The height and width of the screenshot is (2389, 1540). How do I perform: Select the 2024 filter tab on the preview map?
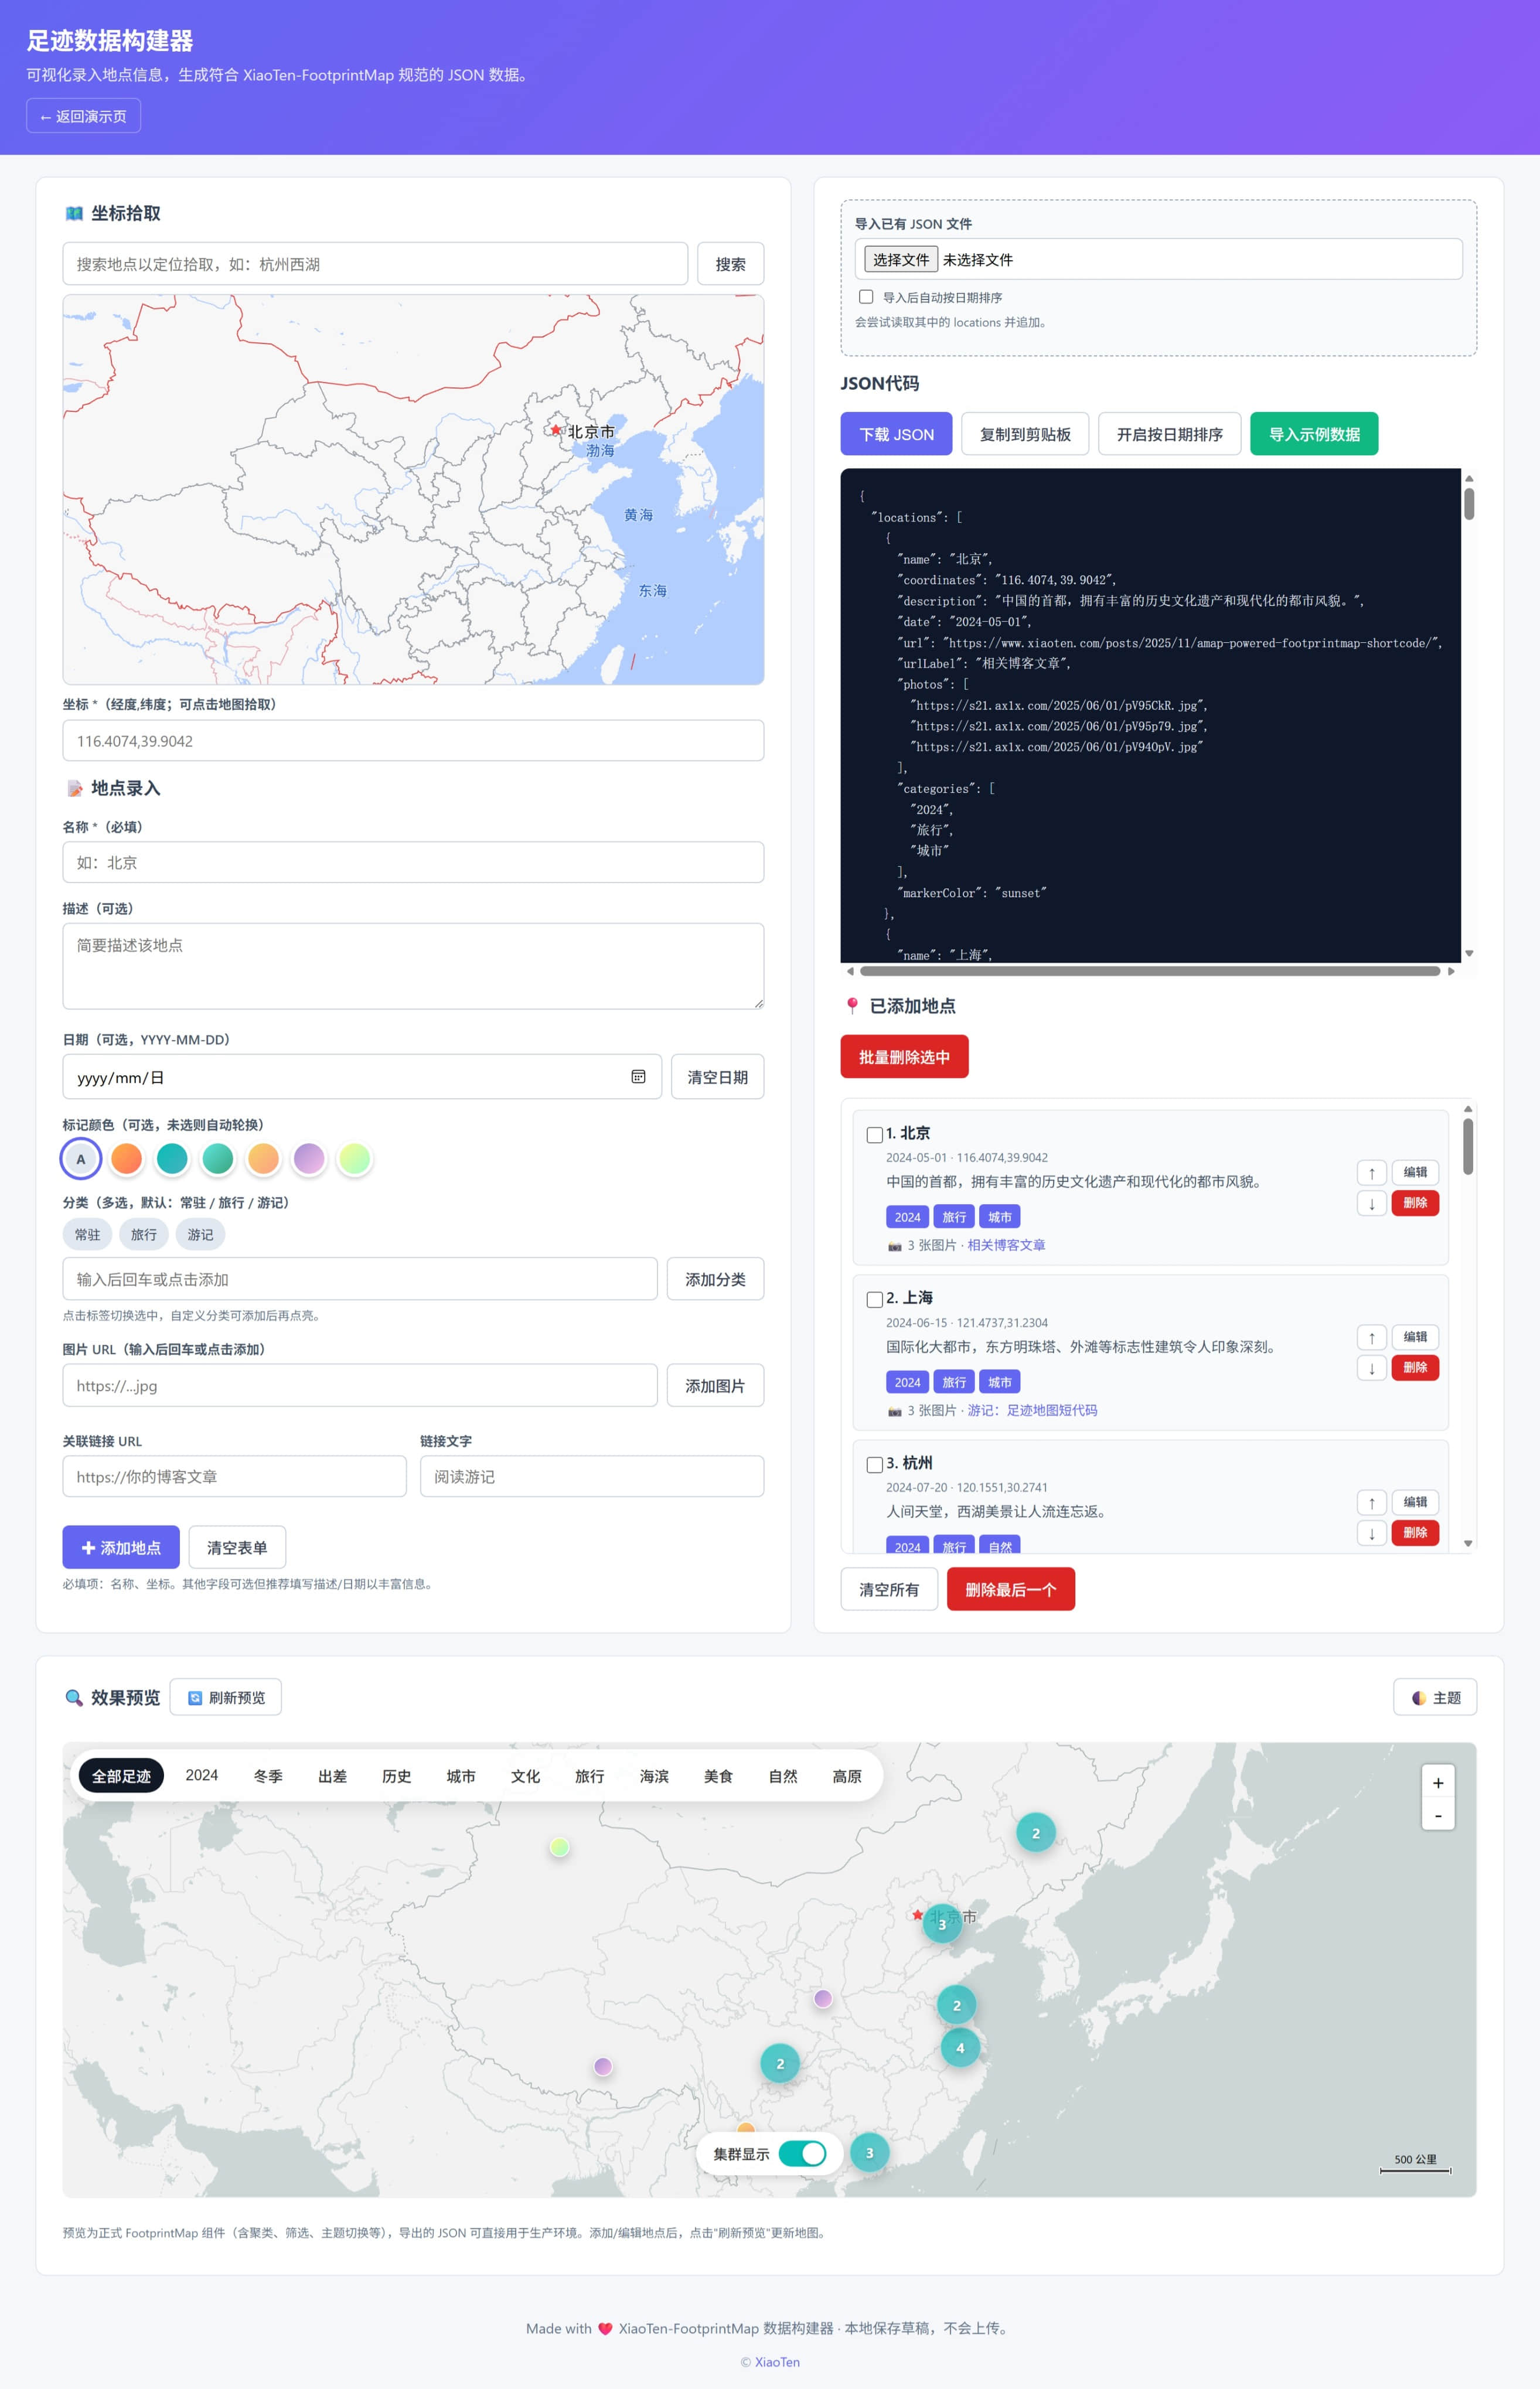click(201, 1775)
